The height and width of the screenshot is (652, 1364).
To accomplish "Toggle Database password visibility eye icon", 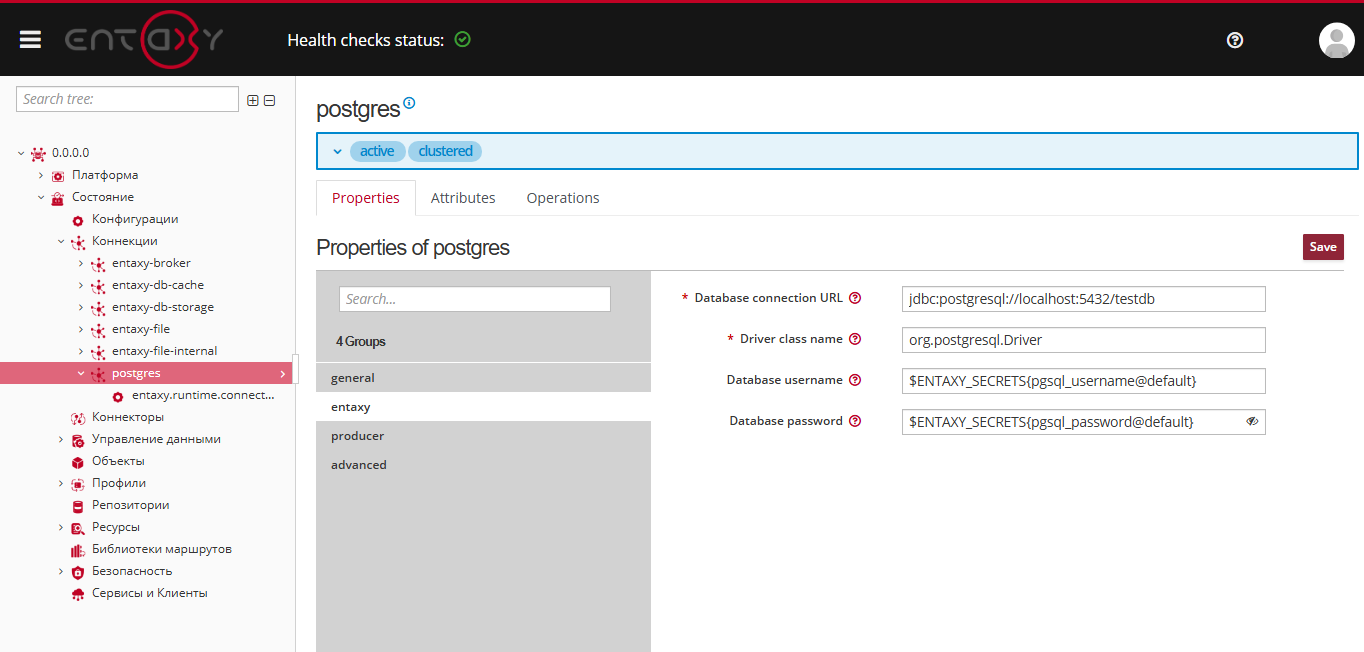I will (x=1252, y=422).
